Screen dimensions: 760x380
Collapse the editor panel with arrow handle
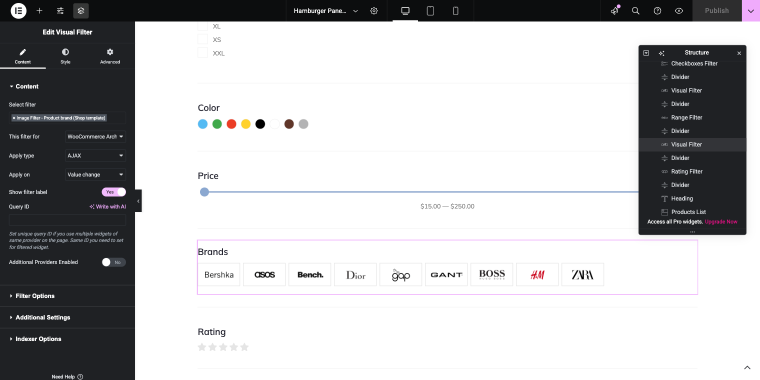pyautogui.click(x=138, y=201)
